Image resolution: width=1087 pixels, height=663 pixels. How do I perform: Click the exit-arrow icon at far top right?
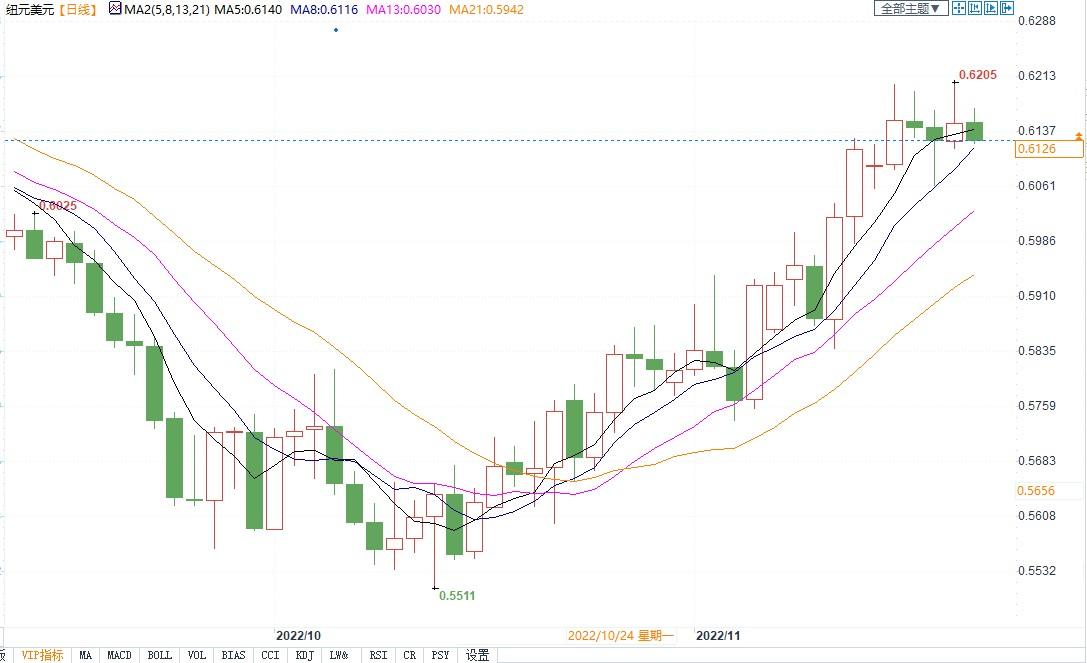coord(1006,8)
